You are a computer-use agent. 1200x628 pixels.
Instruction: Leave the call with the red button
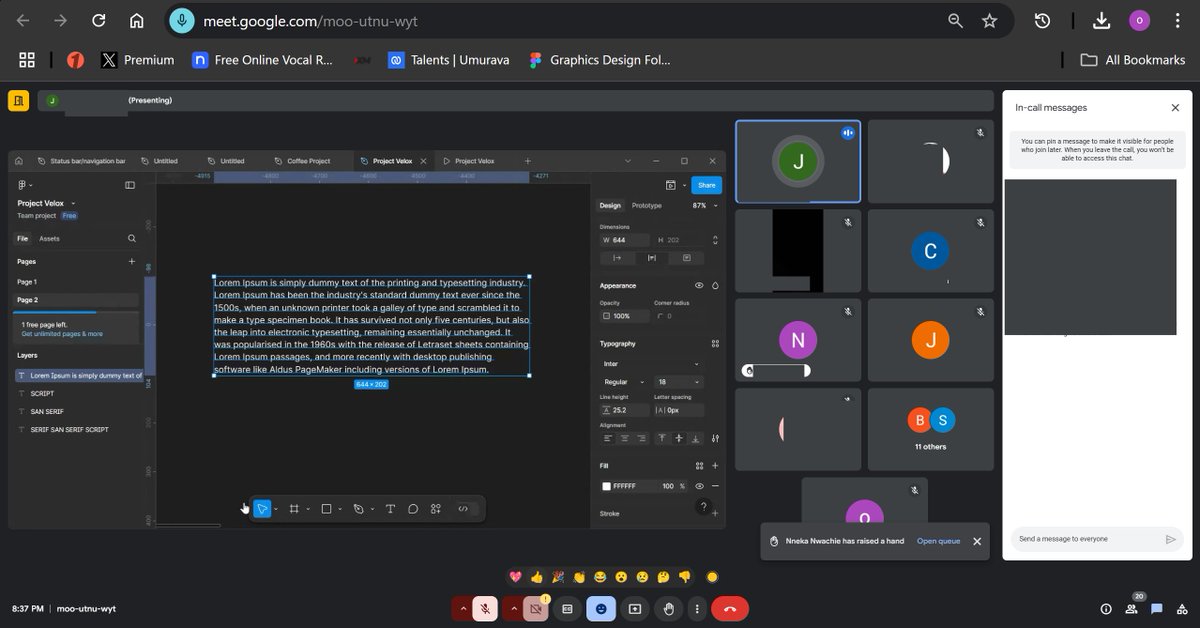pyautogui.click(x=730, y=608)
